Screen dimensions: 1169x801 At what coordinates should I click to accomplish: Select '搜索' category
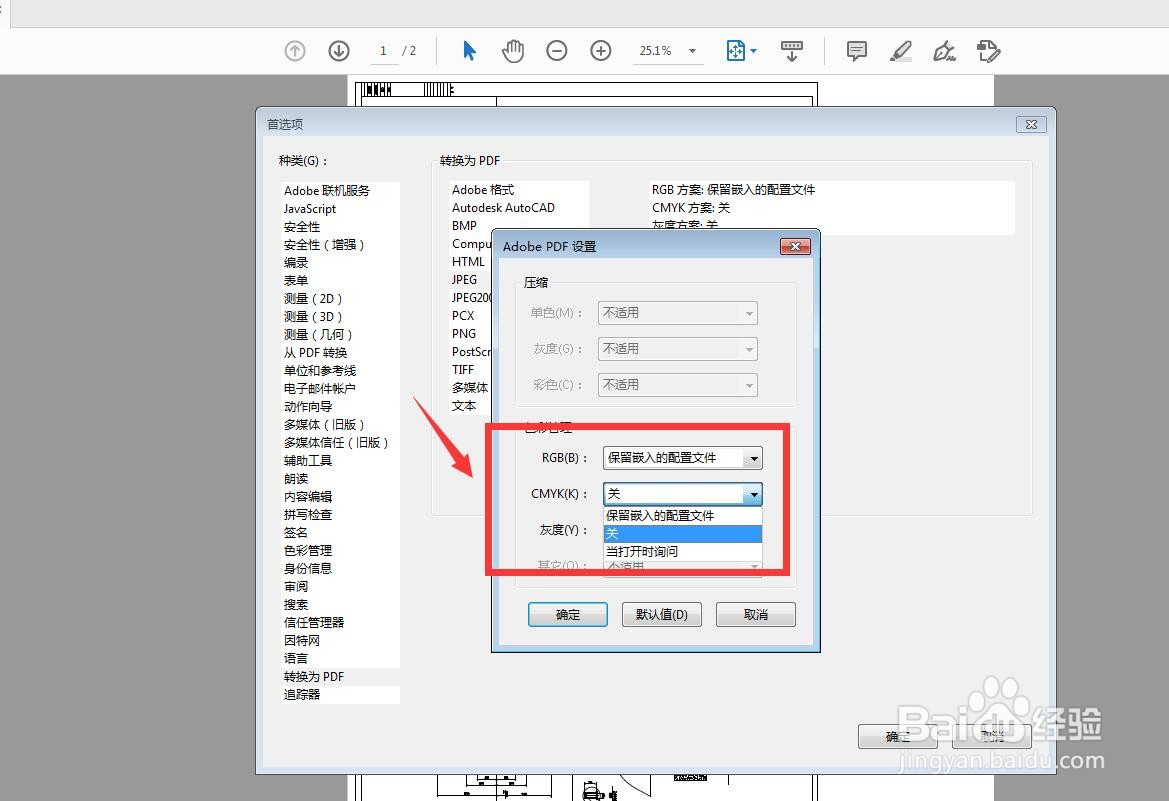coord(296,604)
